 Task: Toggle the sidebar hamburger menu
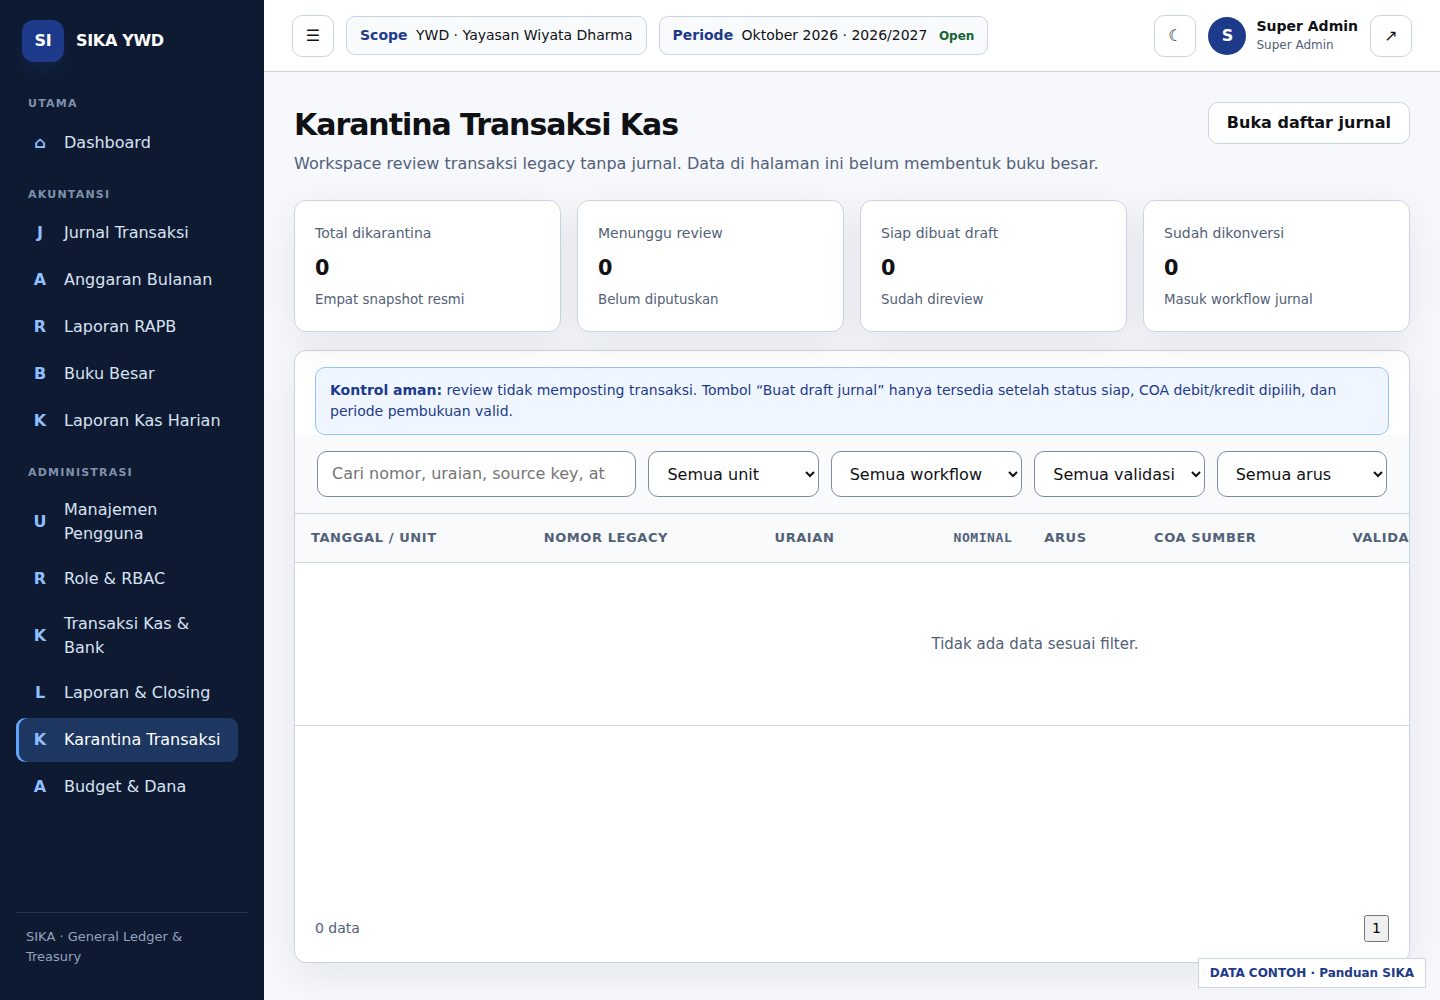tap(313, 36)
